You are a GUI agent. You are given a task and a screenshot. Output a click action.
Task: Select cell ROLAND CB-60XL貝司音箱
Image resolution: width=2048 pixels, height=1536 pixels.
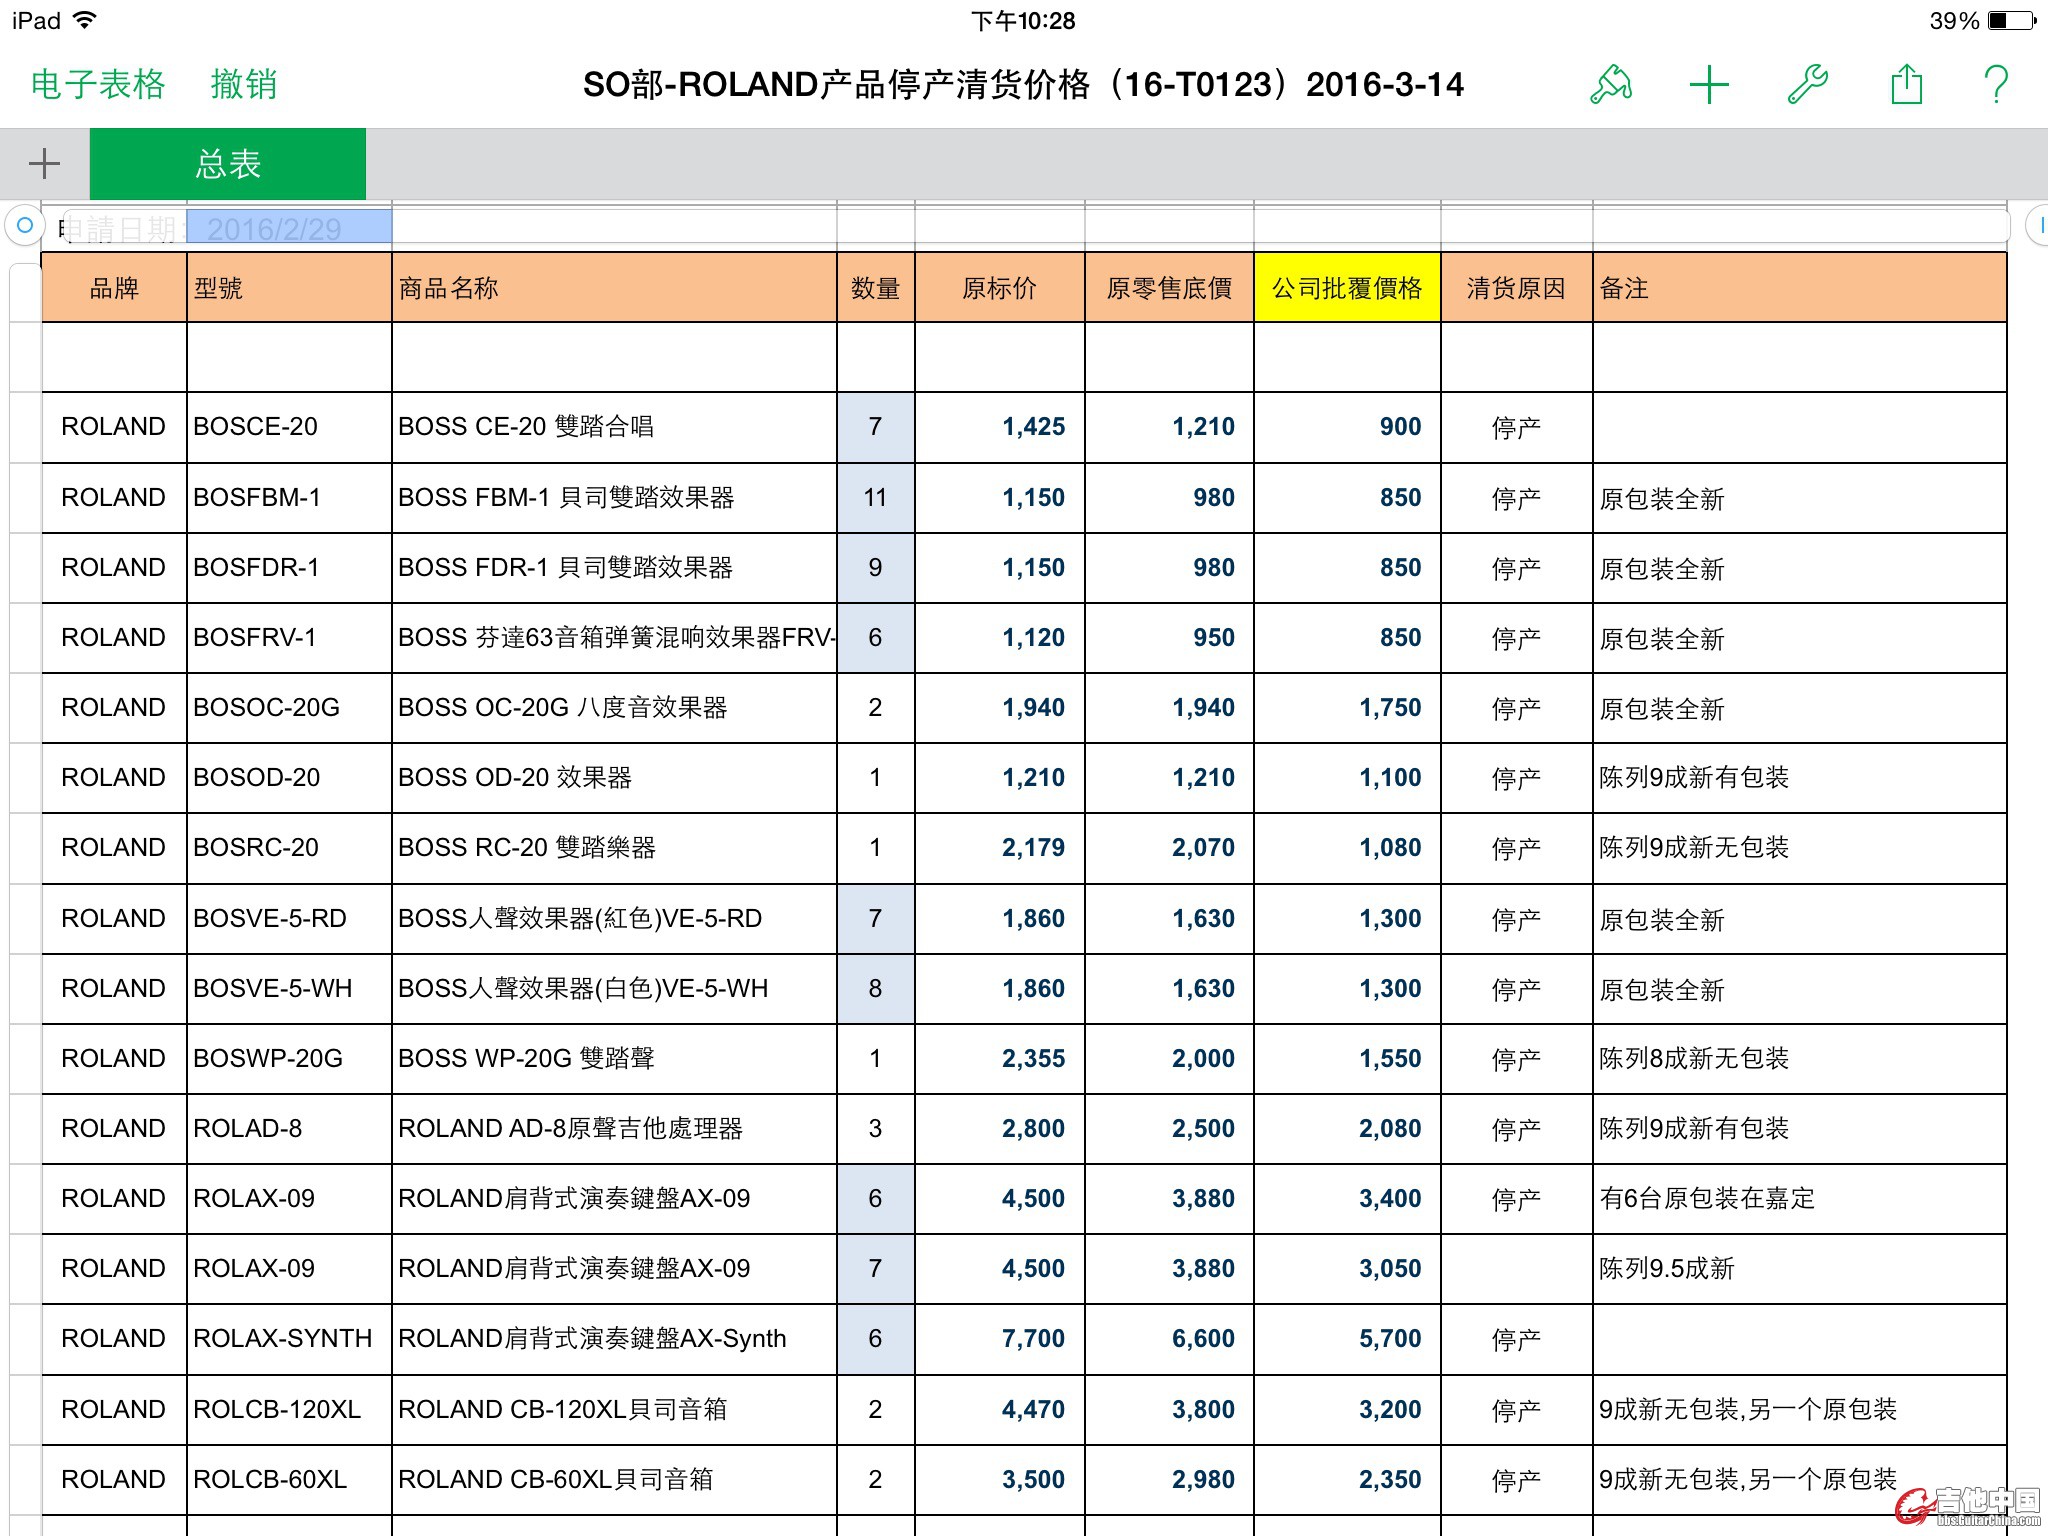tap(614, 1479)
